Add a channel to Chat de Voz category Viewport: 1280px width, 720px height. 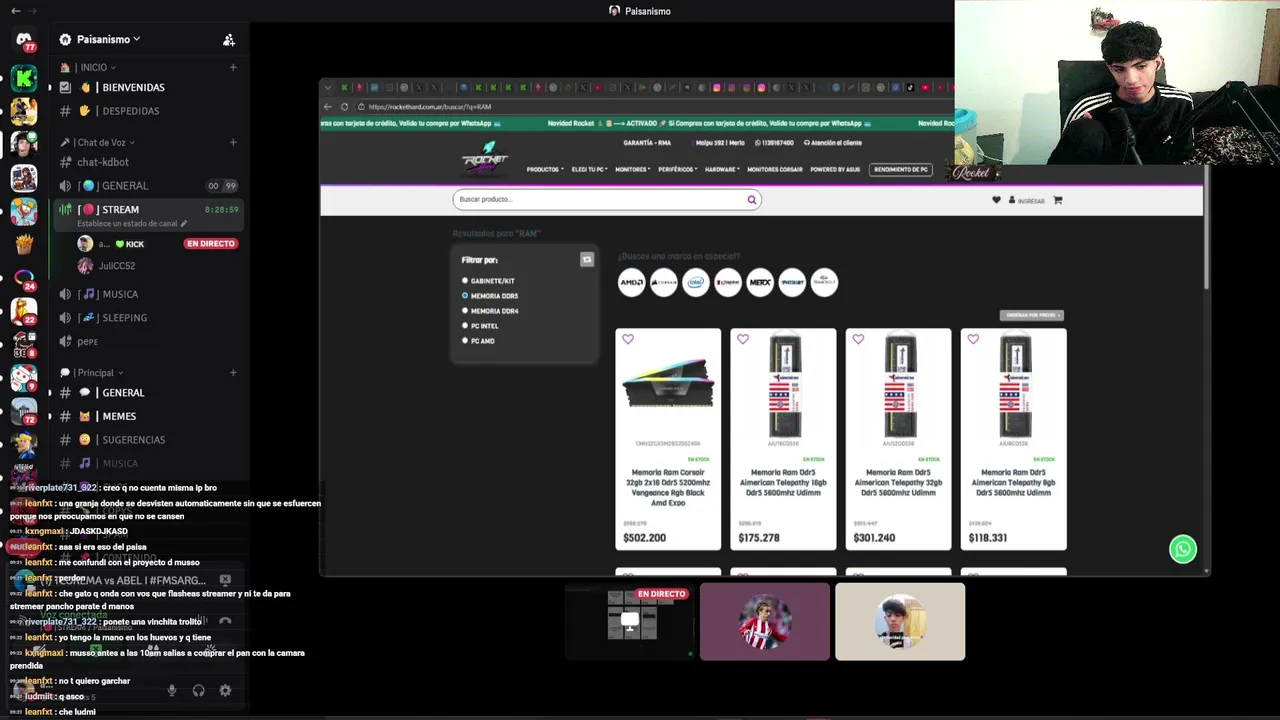point(233,142)
